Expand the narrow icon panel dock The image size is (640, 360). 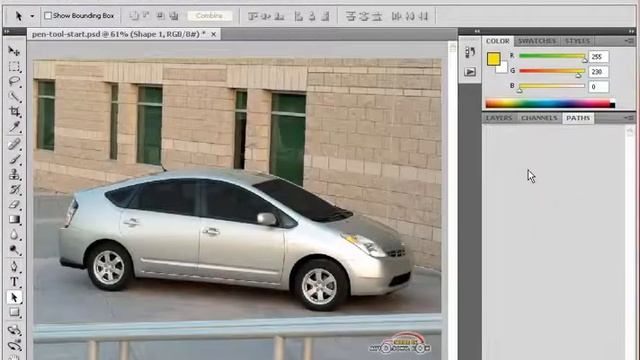point(477,31)
